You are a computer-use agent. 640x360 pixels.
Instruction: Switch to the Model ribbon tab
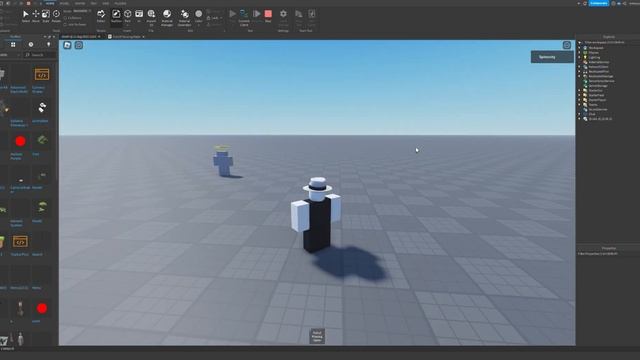pos(64,3)
